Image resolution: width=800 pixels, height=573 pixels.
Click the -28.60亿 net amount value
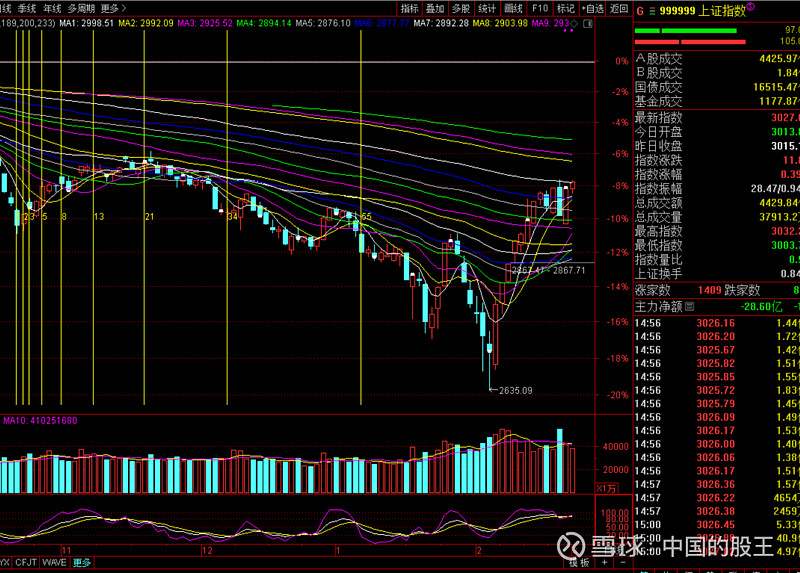(761, 306)
